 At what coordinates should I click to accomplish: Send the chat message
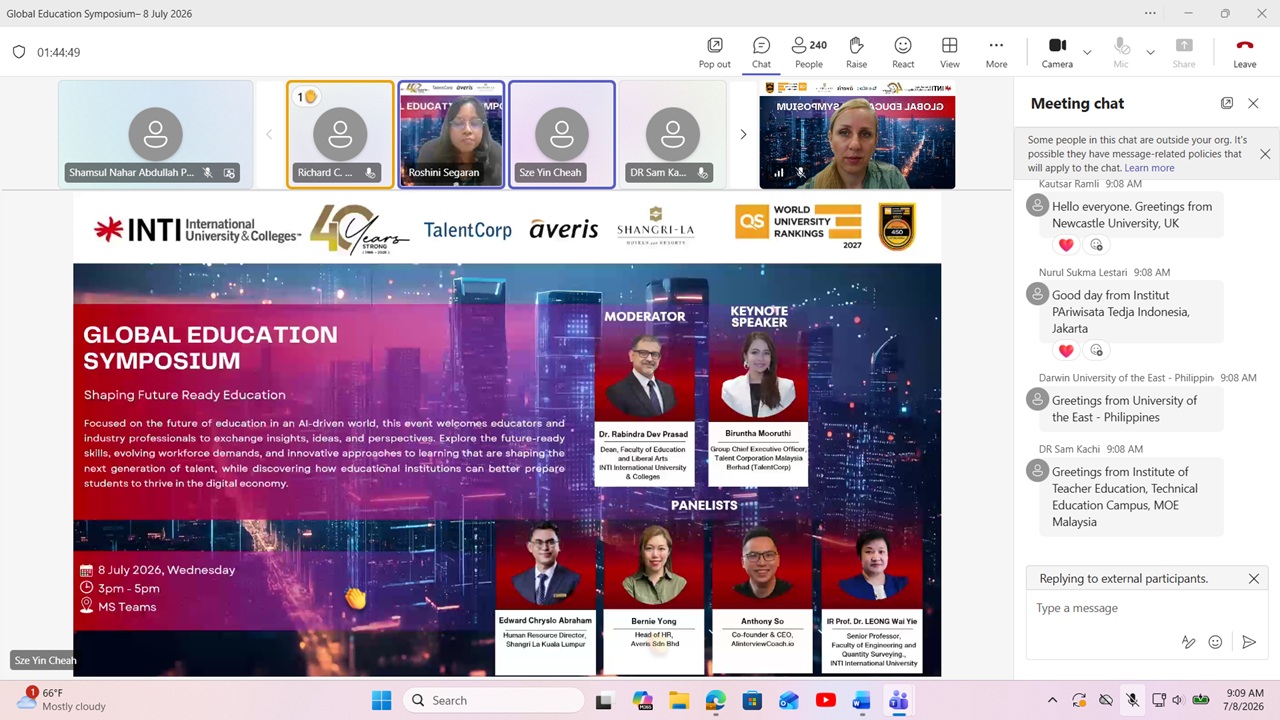point(1248,642)
